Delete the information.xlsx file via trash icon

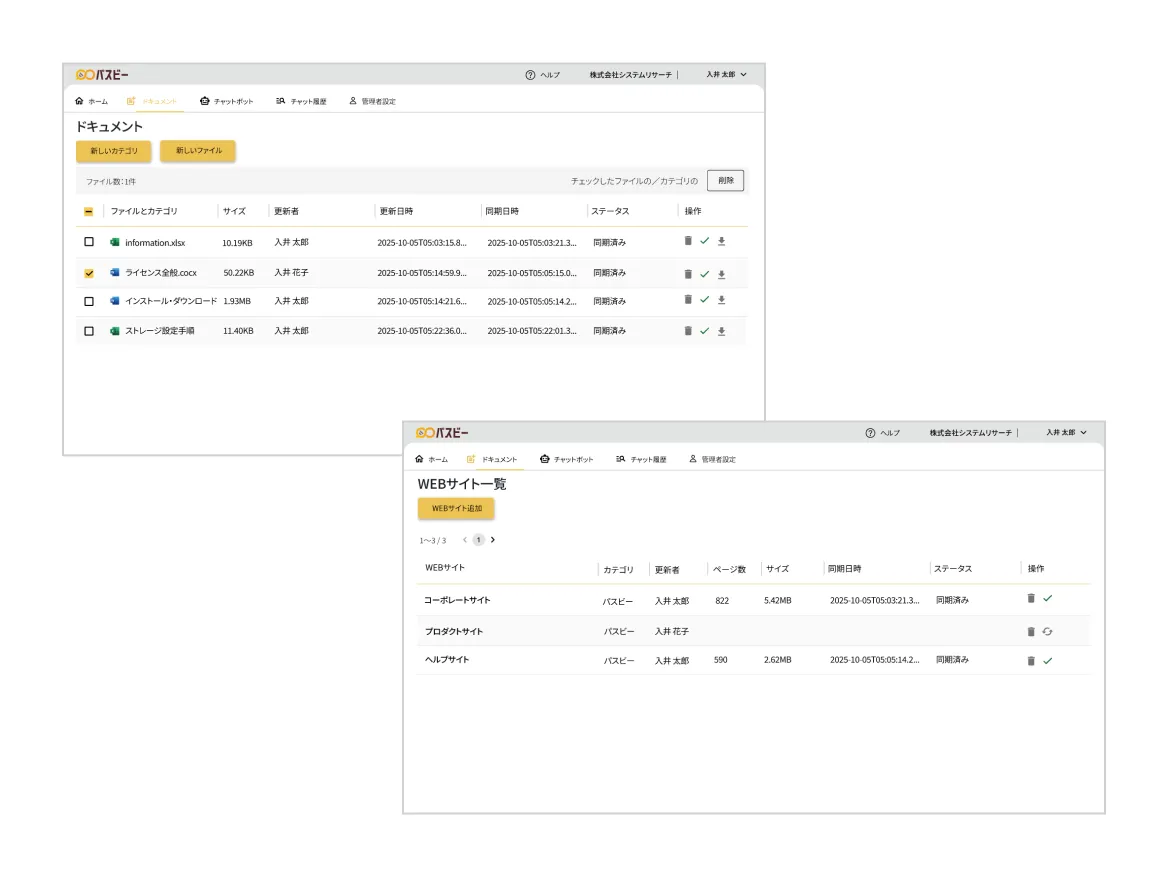[688, 241]
